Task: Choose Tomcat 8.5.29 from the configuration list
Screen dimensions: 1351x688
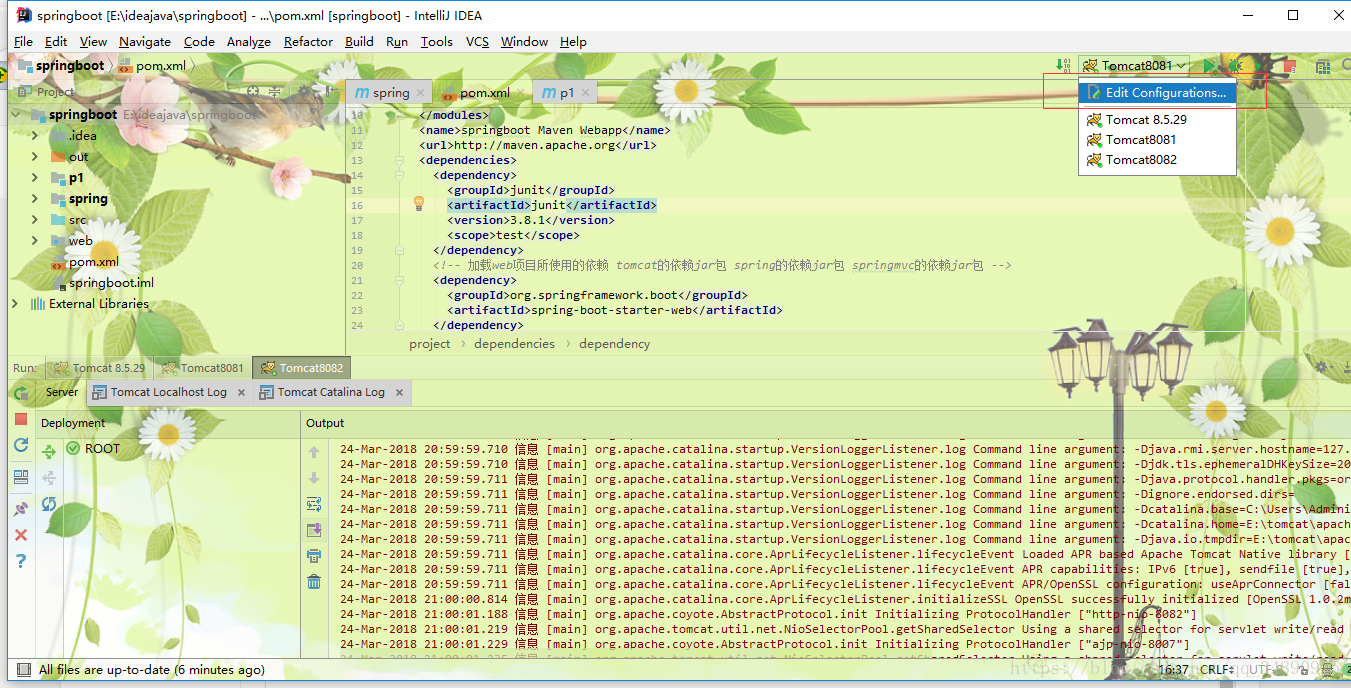Action: (x=1146, y=119)
